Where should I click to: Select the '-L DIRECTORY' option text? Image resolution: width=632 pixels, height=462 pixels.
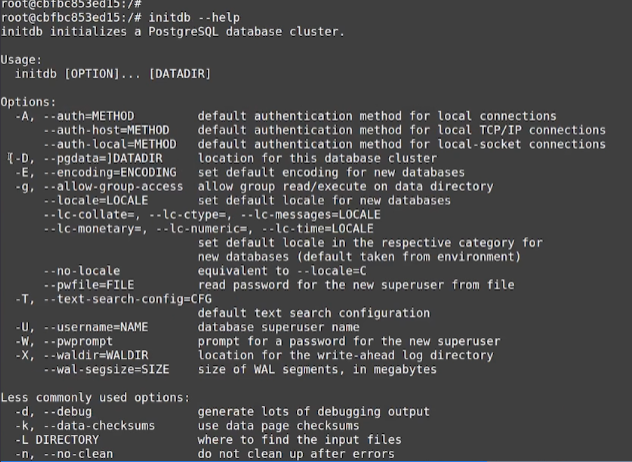tap(57, 440)
